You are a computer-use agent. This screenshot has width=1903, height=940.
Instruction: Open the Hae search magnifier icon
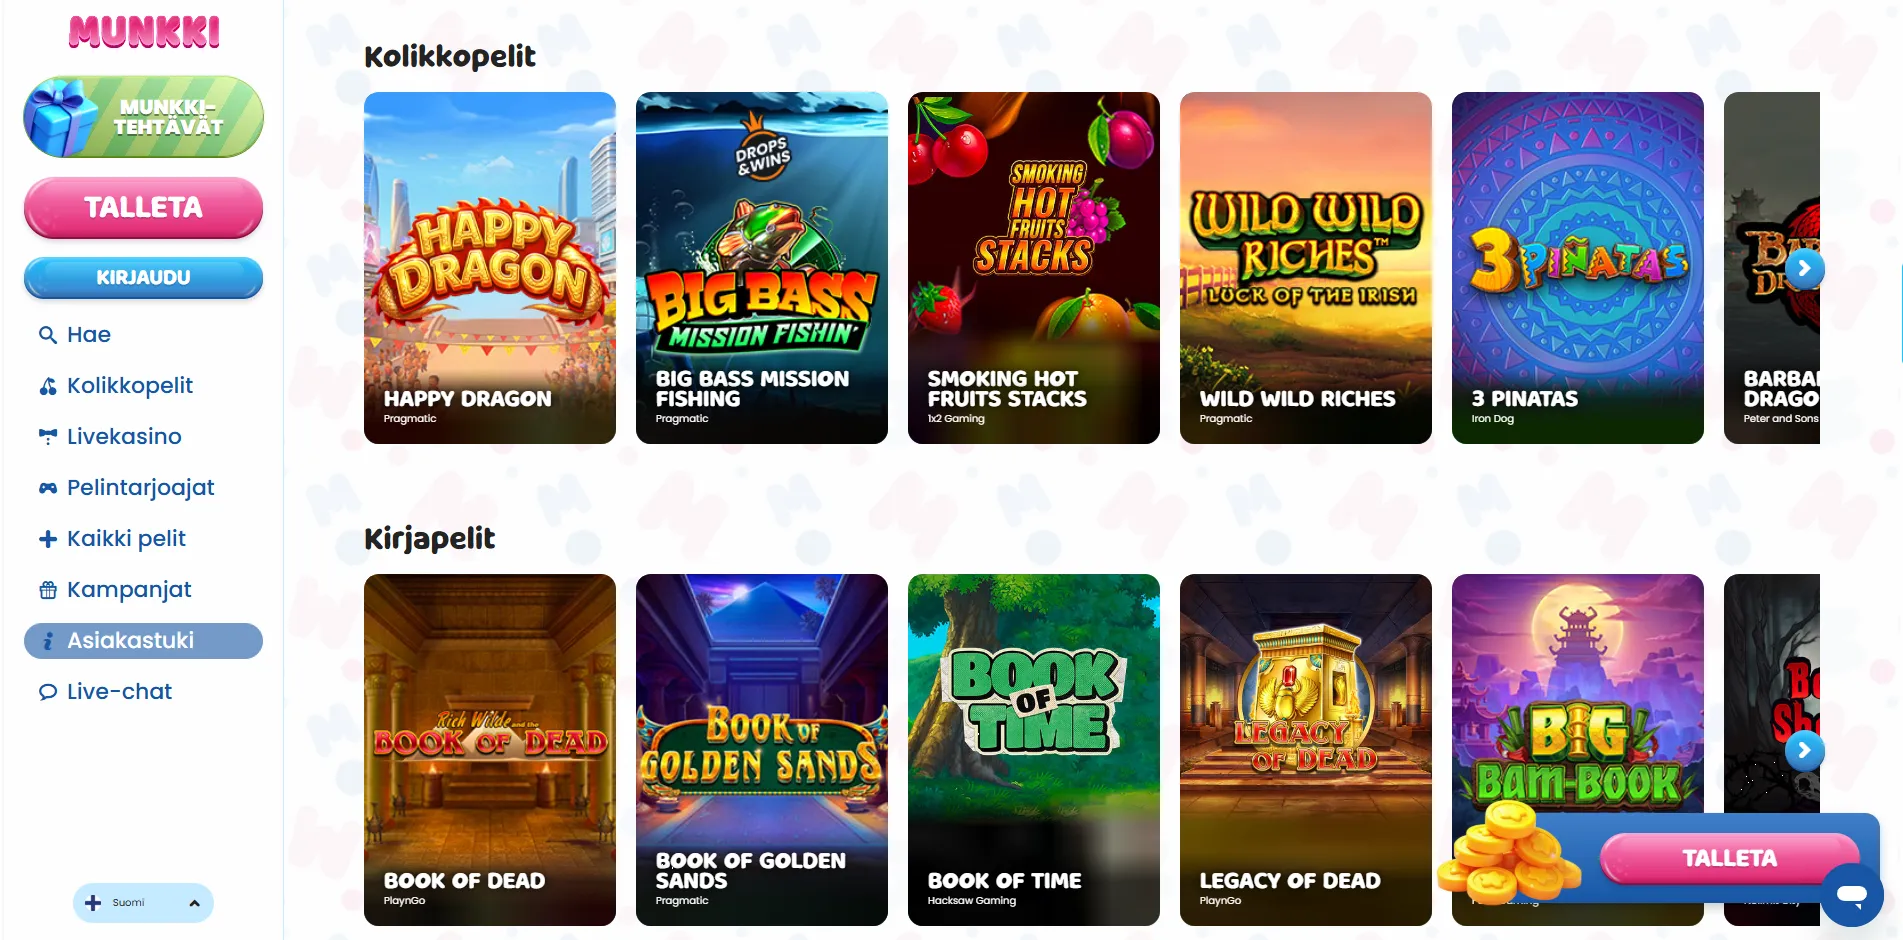click(47, 335)
